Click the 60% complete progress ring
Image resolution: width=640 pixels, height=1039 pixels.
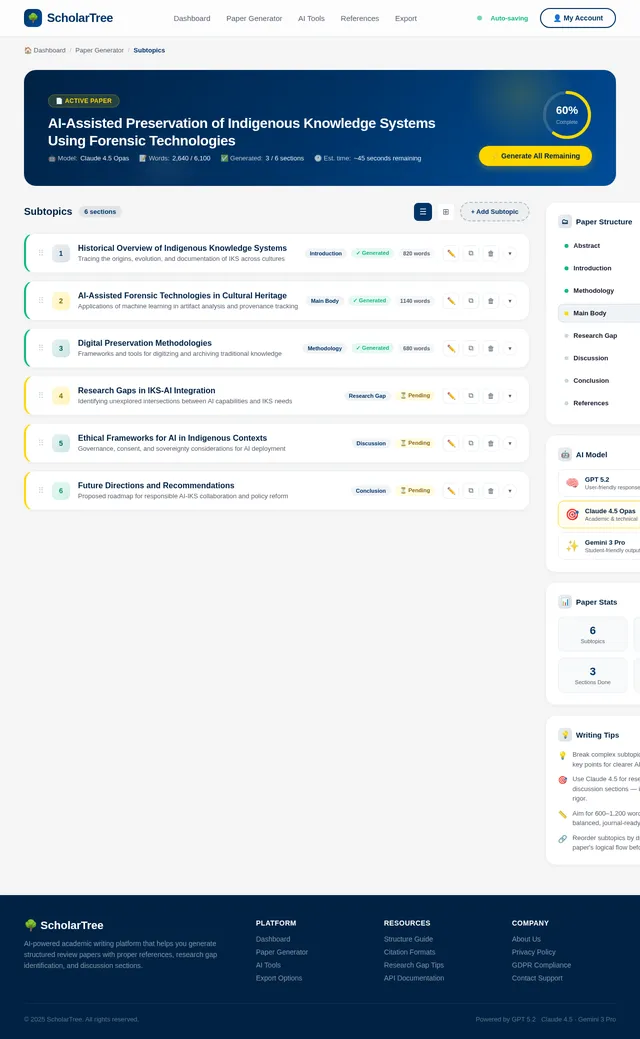click(x=567, y=114)
